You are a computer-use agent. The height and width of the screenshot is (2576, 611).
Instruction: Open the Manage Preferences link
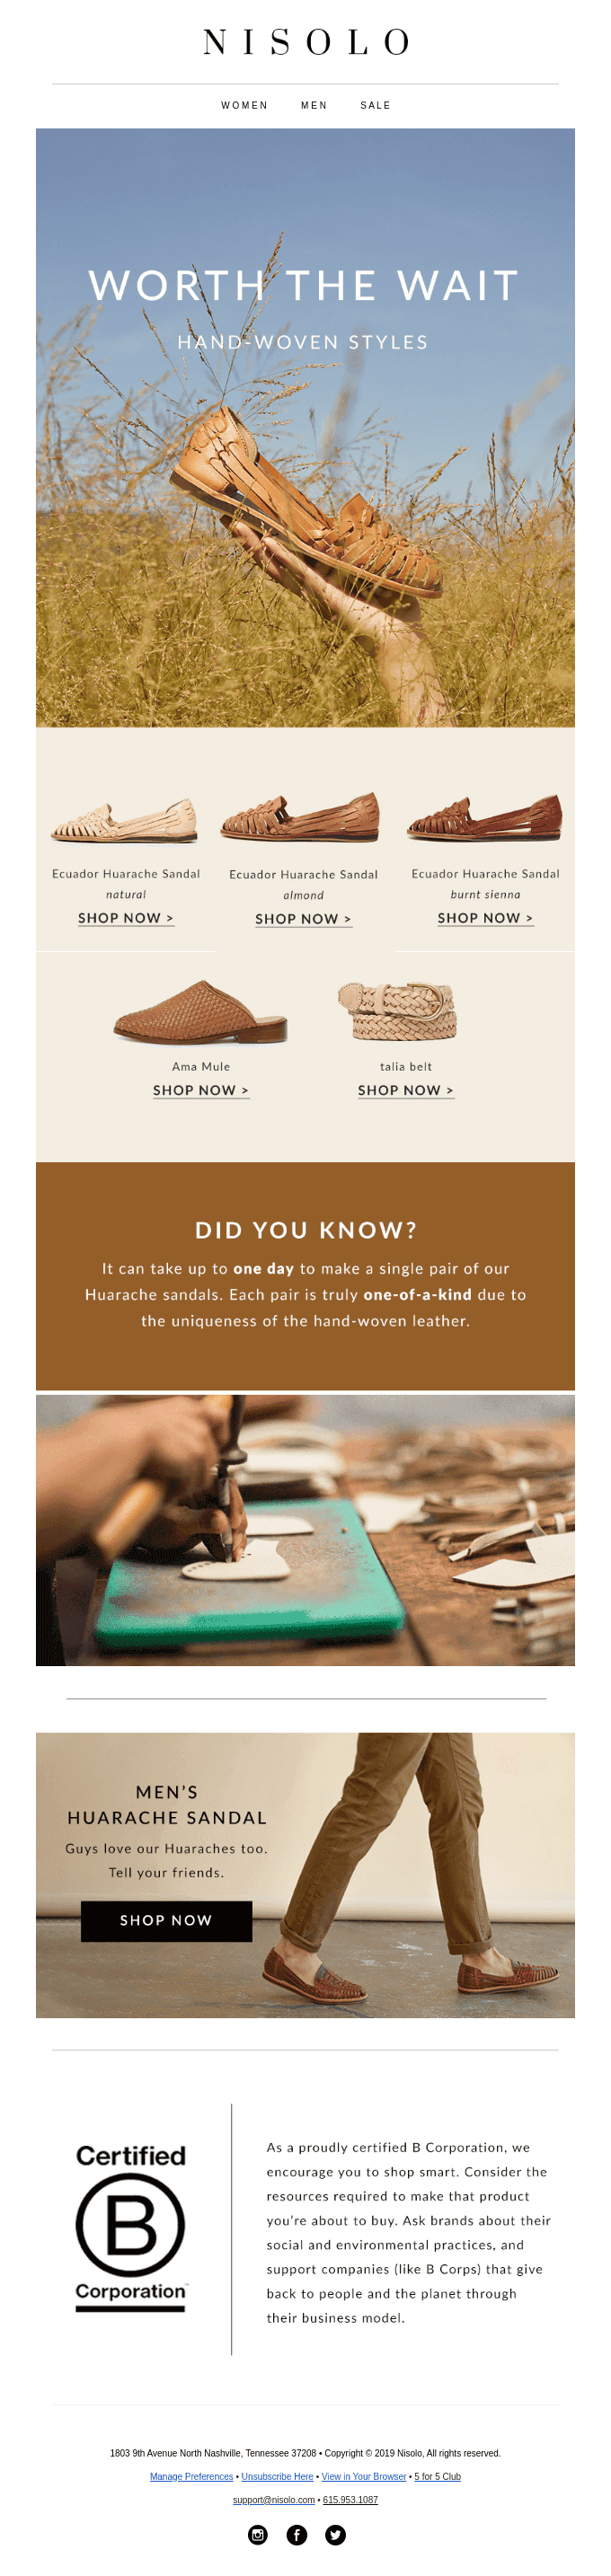pyautogui.click(x=191, y=2476)
